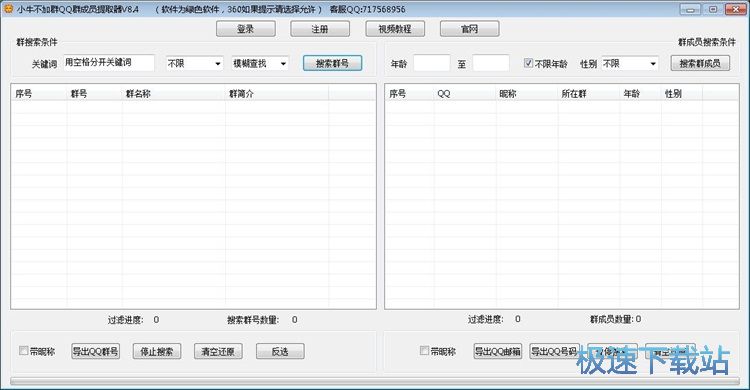Click the QQ column header

pos(465,93)
